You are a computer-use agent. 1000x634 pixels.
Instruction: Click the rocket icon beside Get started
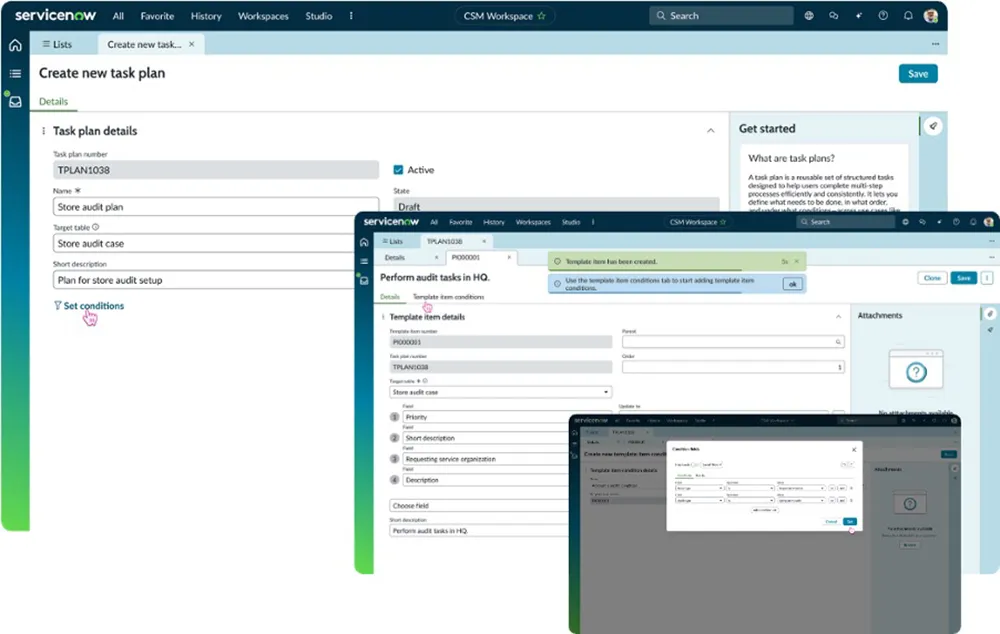pyautogui.click(x=932, y=126)
